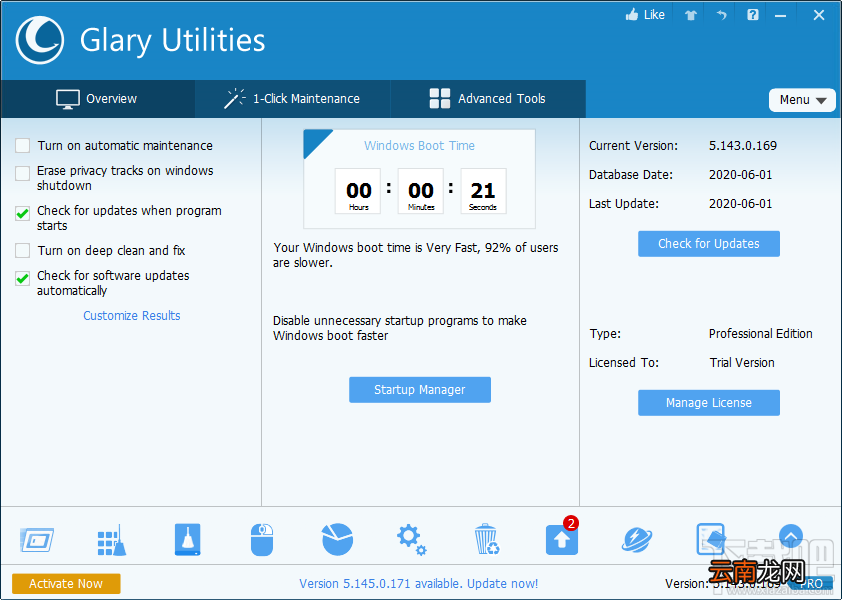
Task: Open the gears Process Manager icon
Action: [x=411, y=540]
